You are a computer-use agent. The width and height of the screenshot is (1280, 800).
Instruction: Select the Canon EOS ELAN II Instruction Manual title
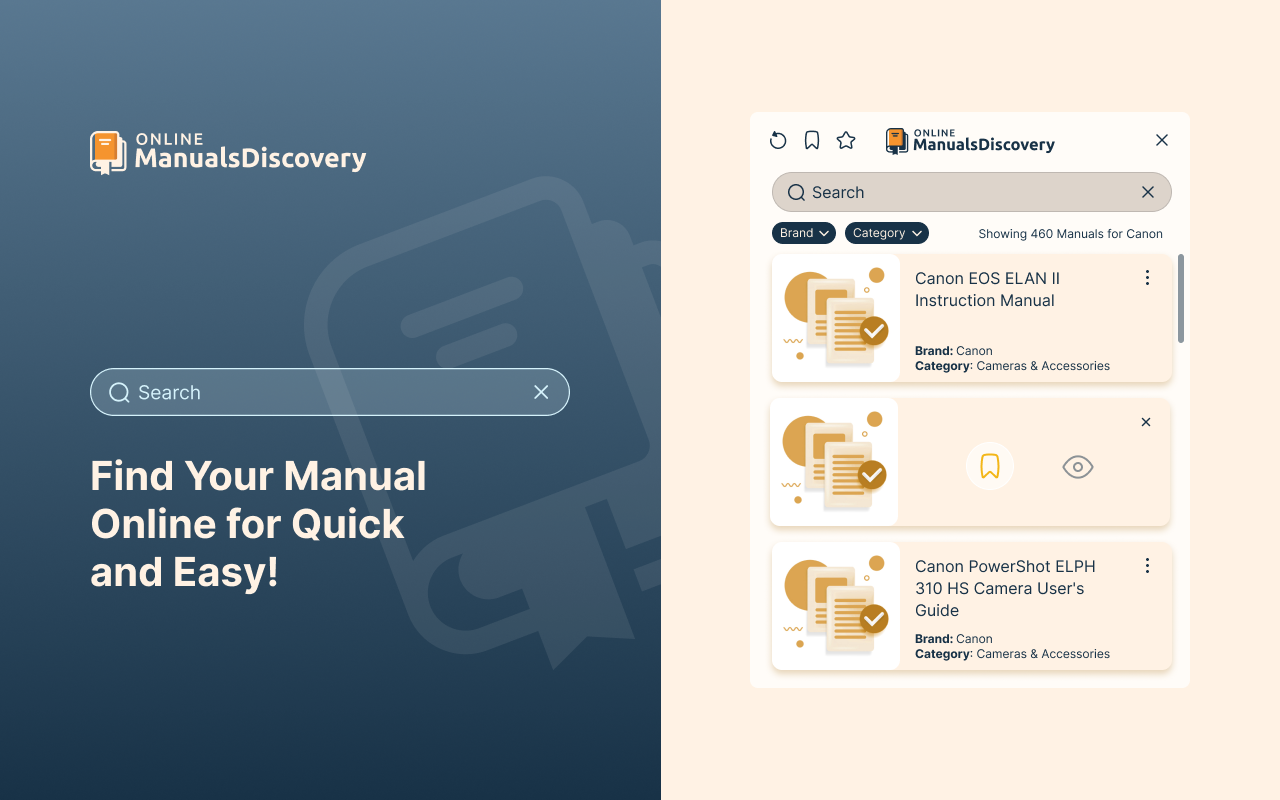[x=987, y=289]
